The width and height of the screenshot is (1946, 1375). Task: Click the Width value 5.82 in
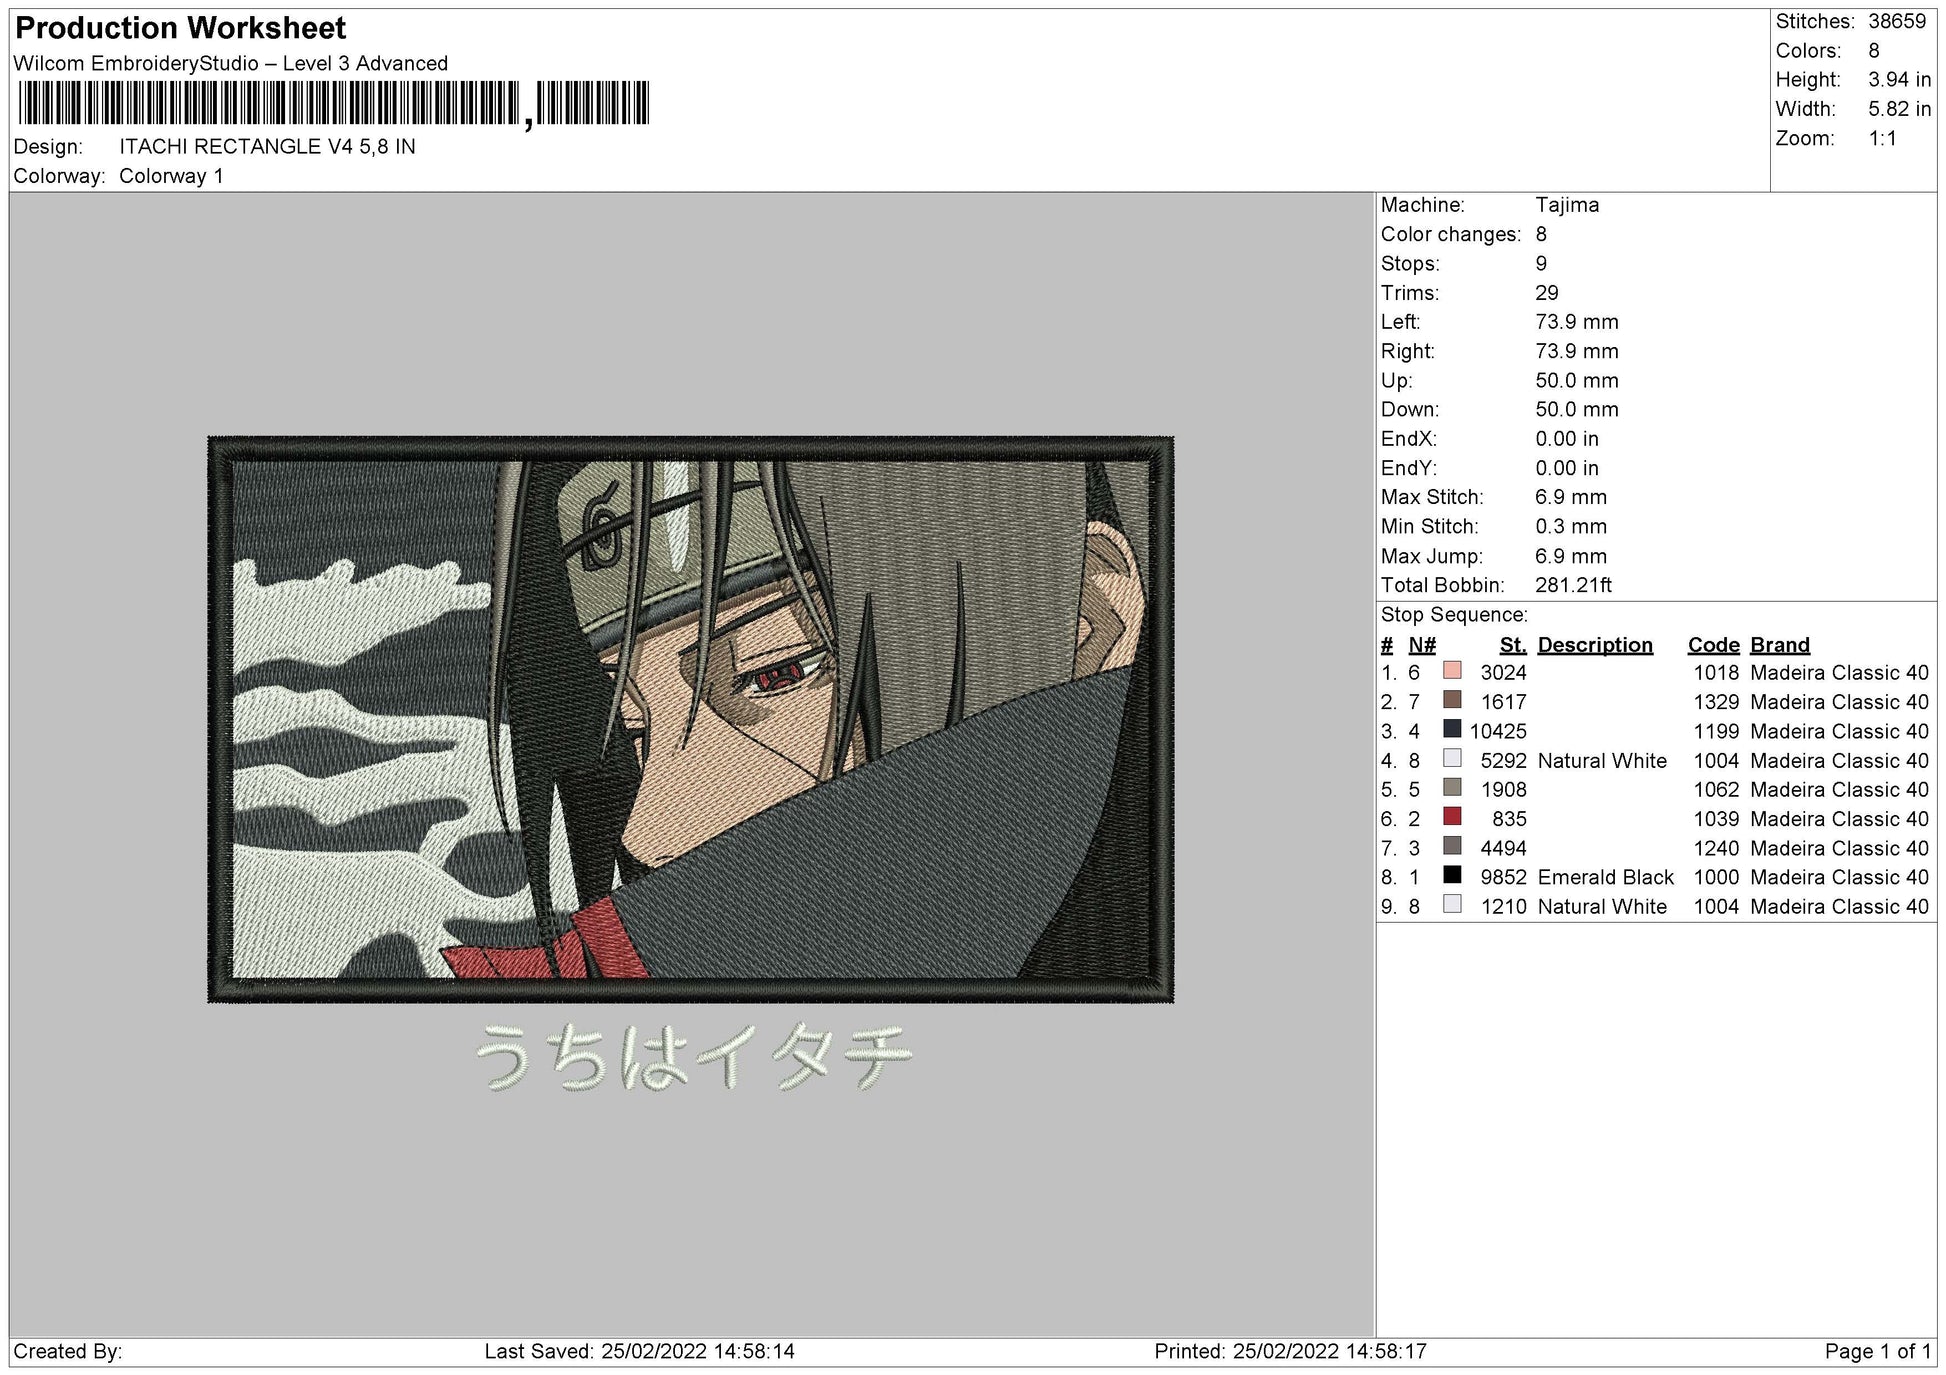pyautogui.click(x=1899, y=109)
